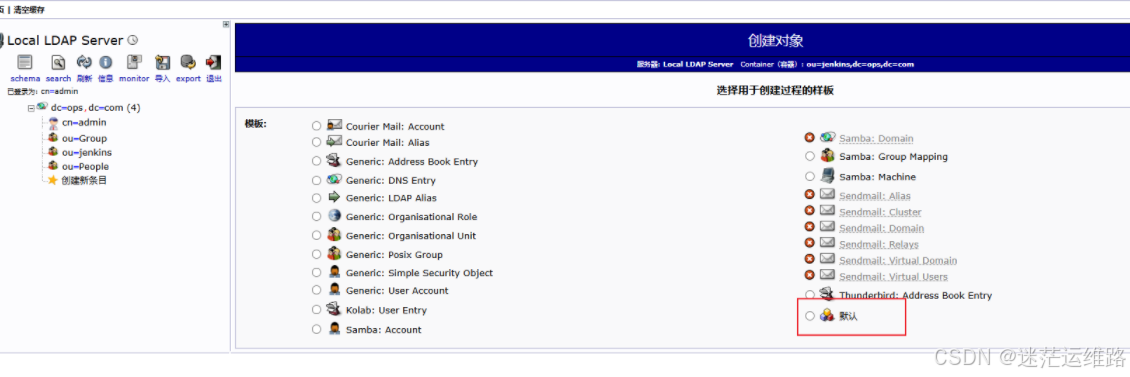Click the Generic: Posix Group icon
Viewport: 1130px width, 377px height.
[334, 254]
